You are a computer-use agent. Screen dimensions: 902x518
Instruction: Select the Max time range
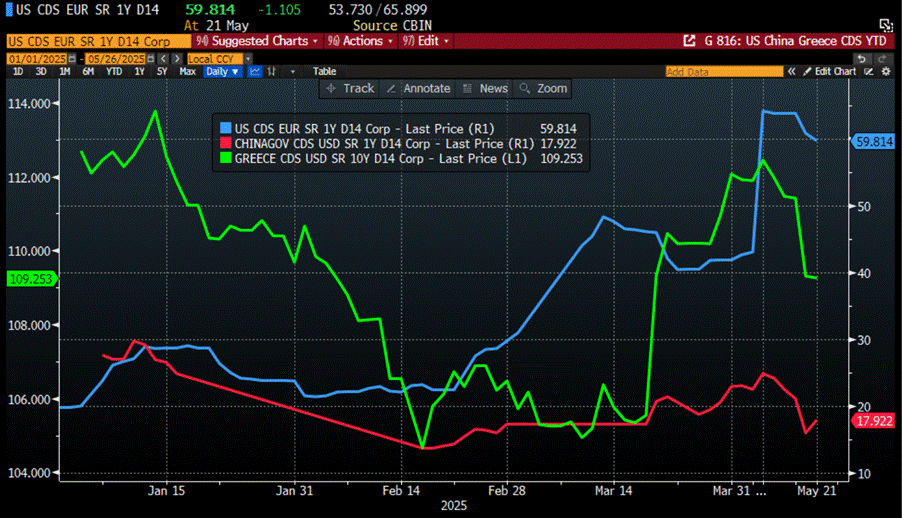[x=188, y=71]
